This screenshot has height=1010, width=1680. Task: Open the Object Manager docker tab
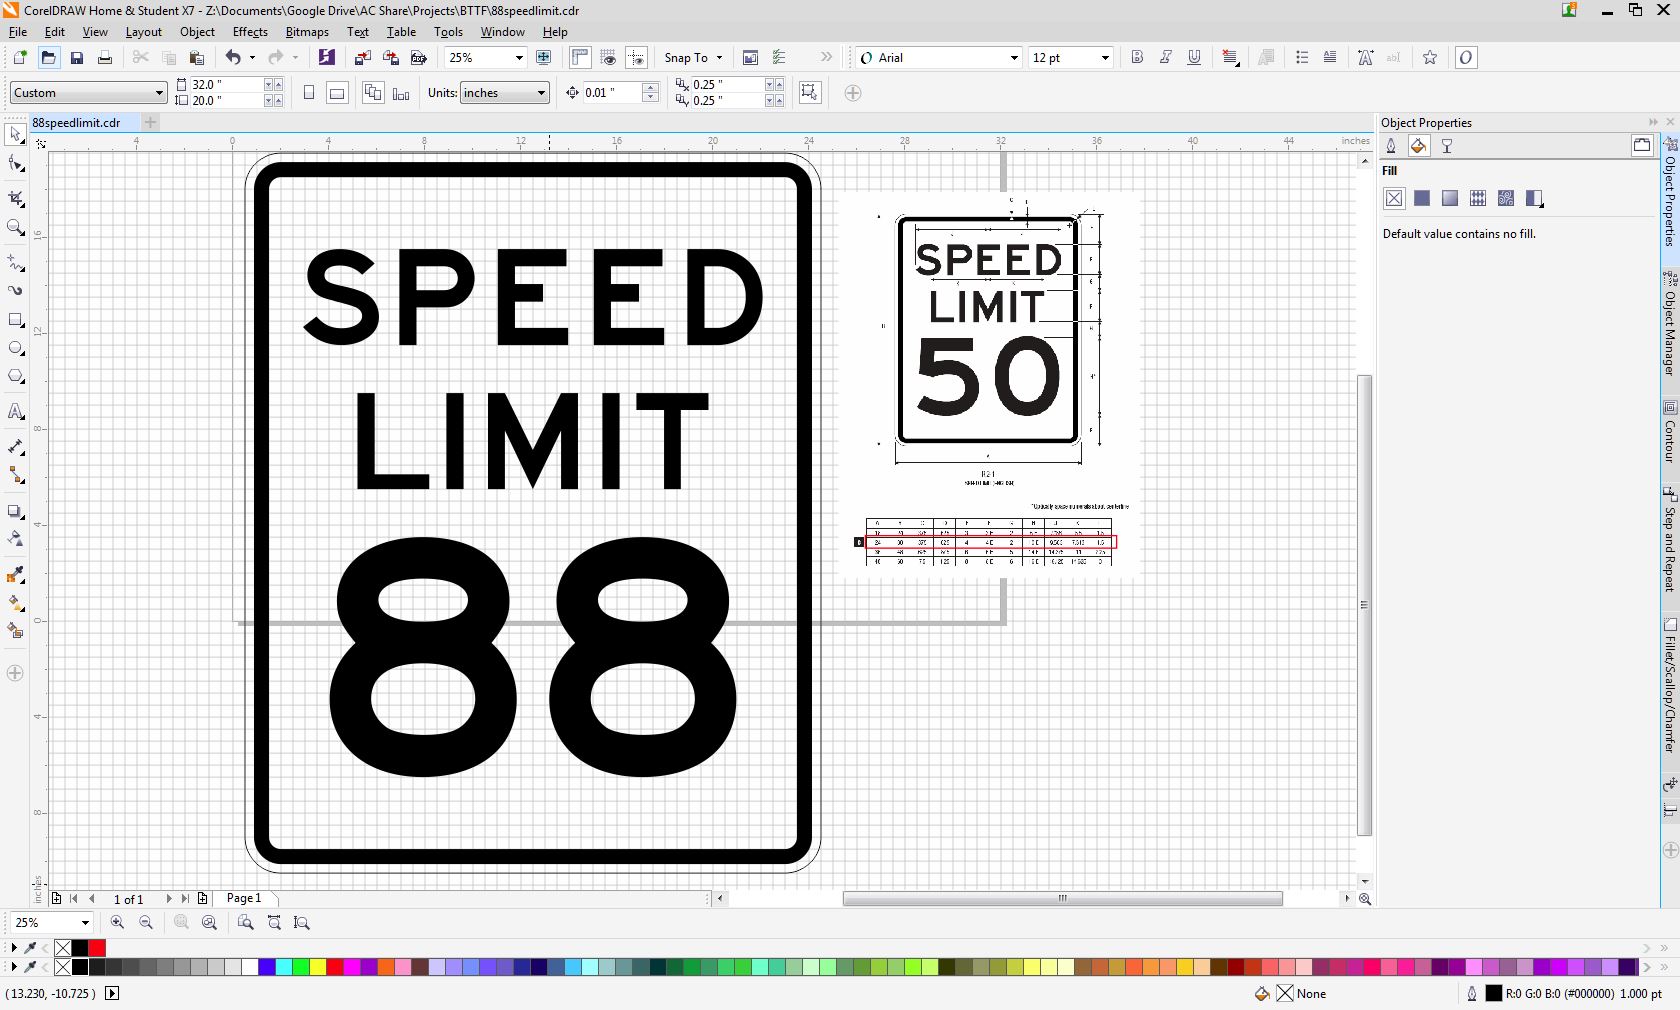(x=1669, y=325)
